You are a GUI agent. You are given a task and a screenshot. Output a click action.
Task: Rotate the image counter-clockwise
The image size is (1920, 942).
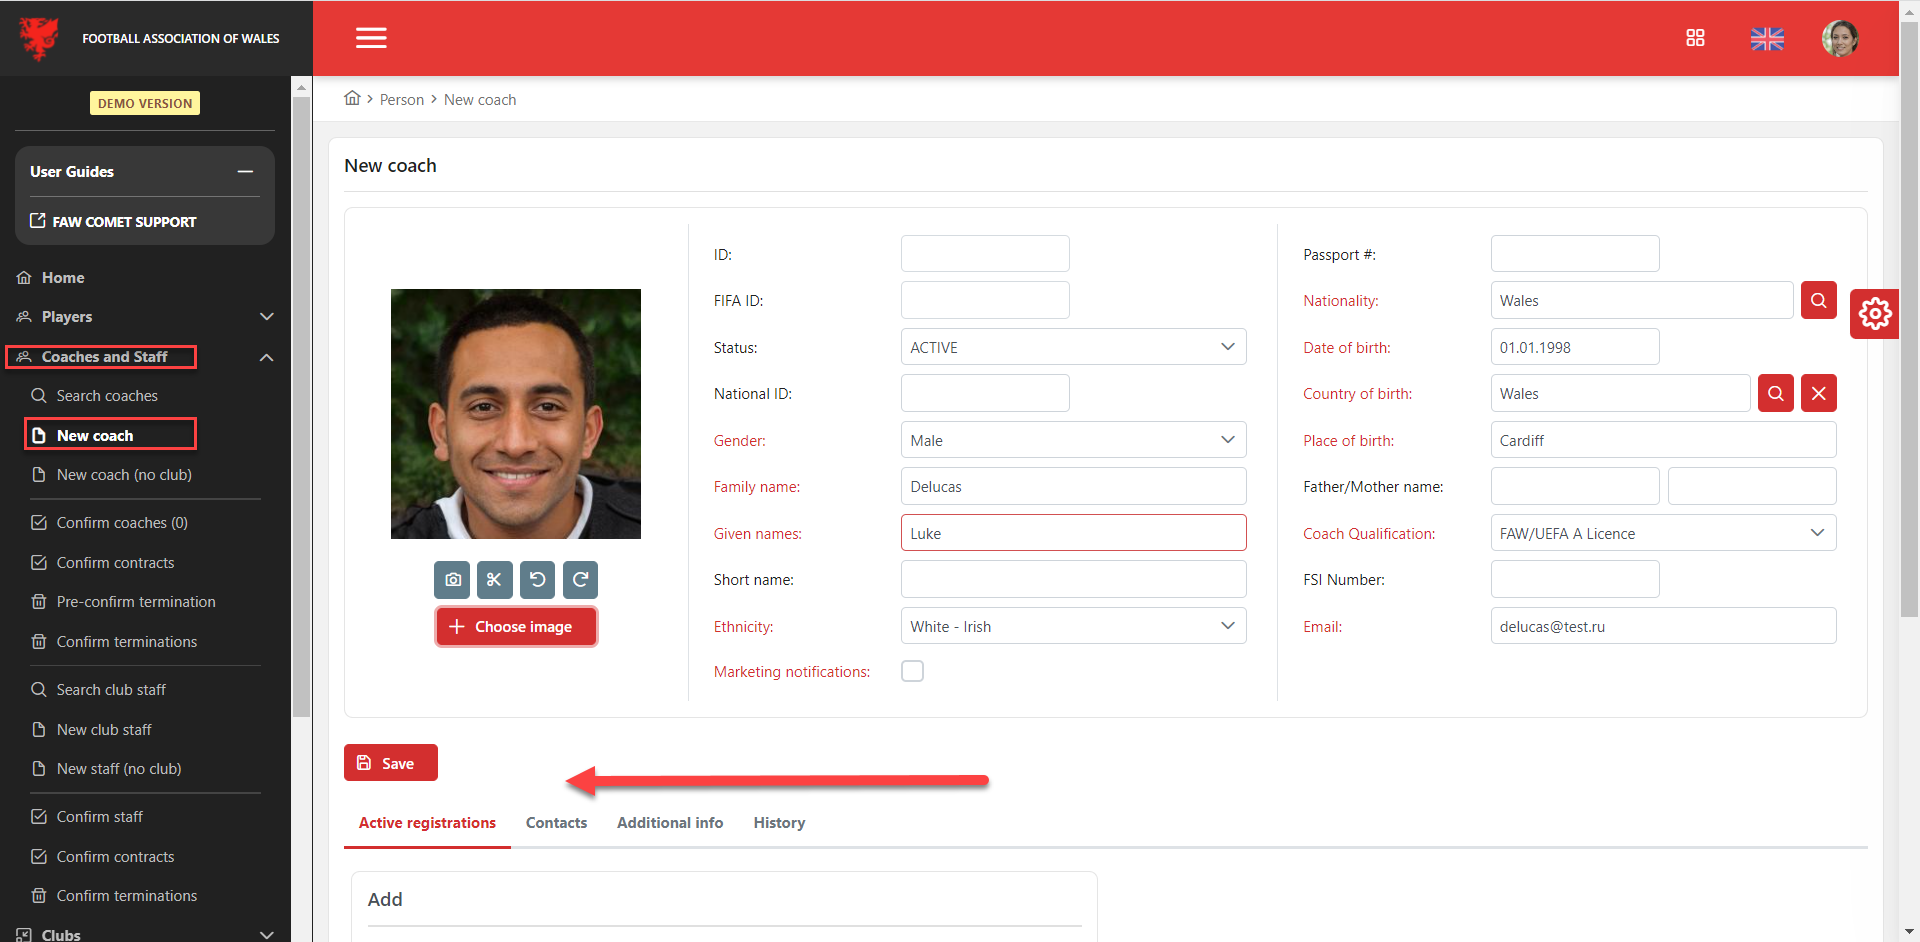[x=537, y=580]
